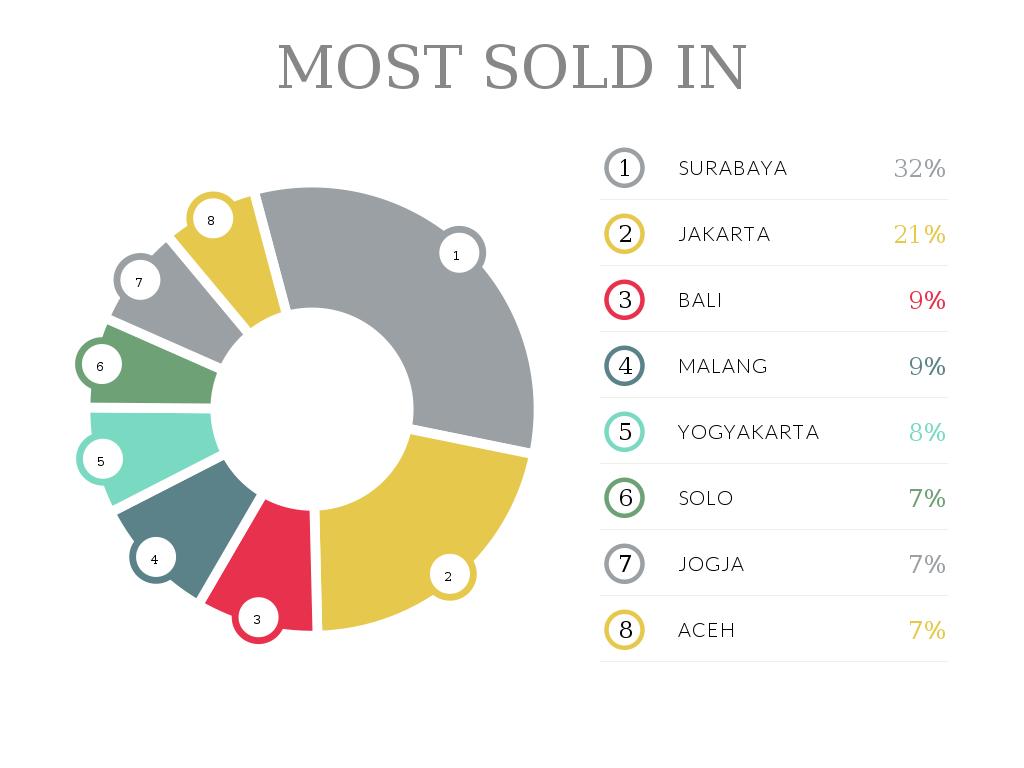
Task: Click the MOST SOLD IN title
Action: (512, 67)
